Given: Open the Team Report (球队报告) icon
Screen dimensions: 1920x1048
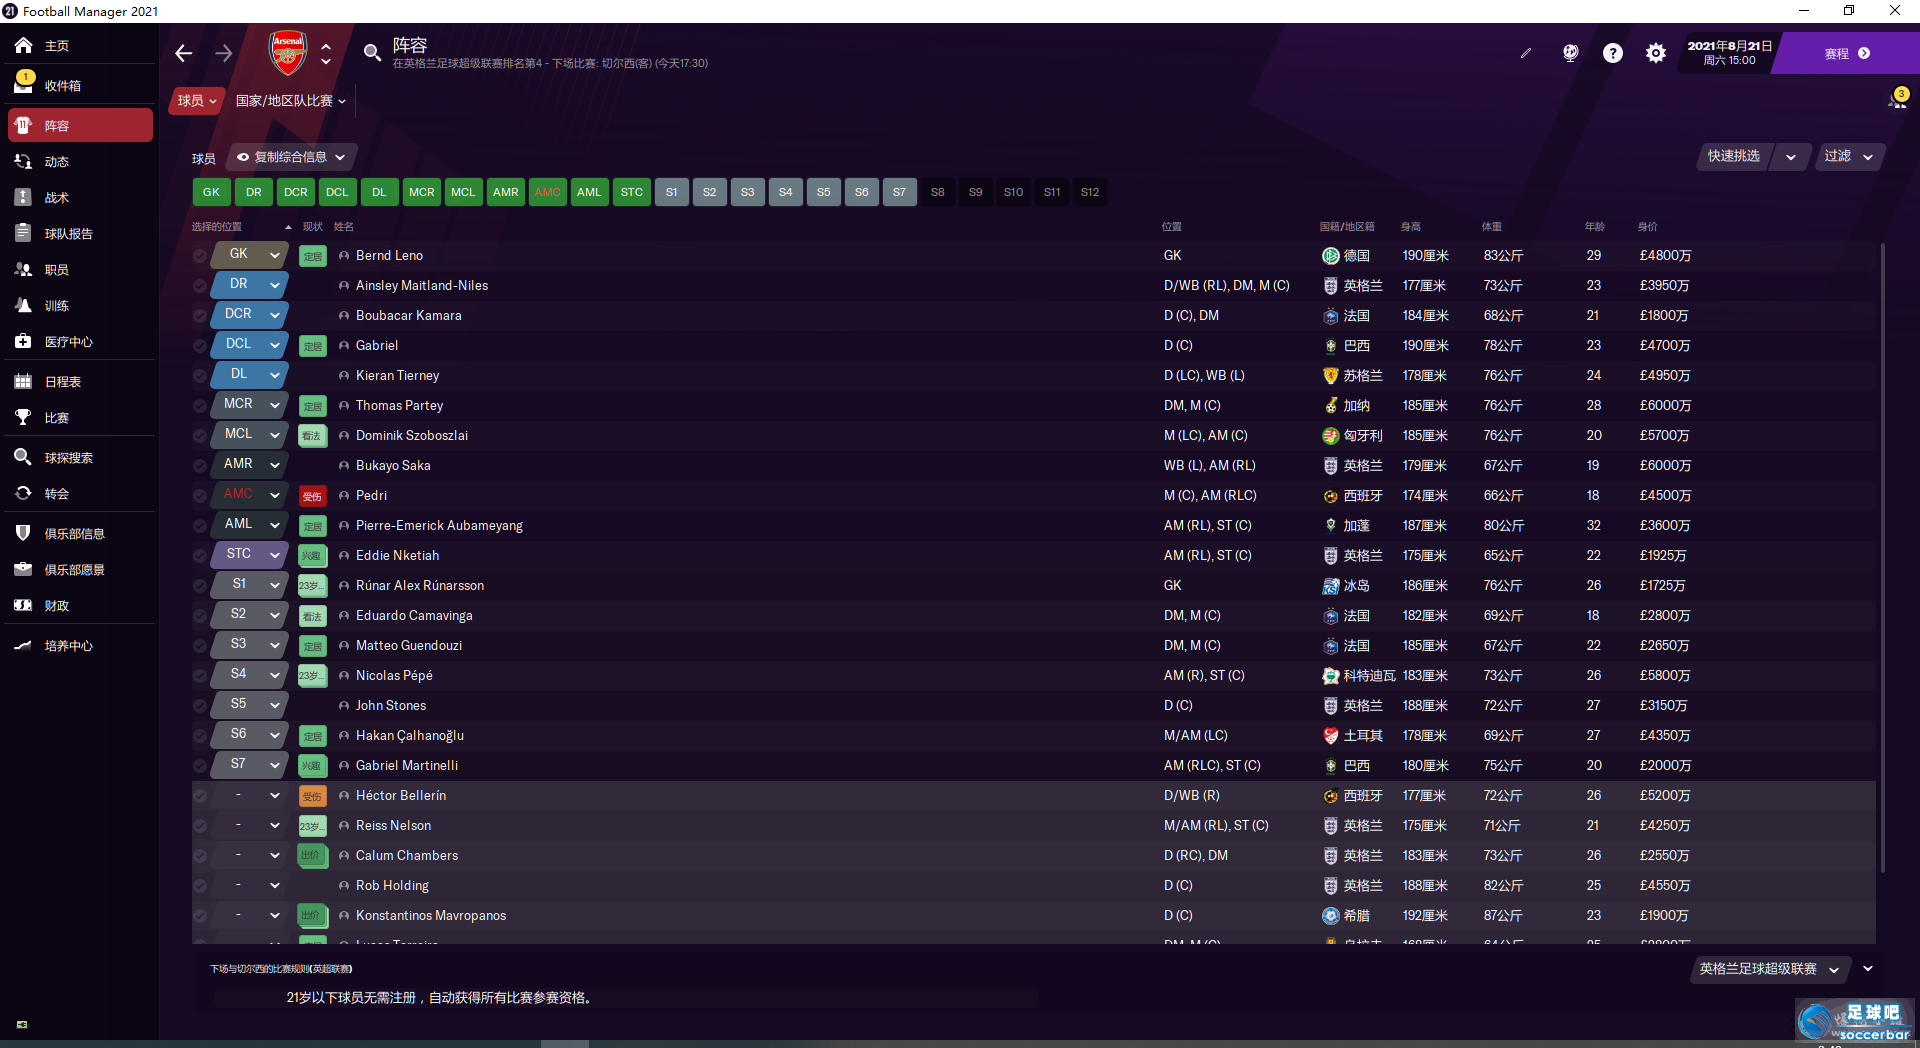Looking at the screenshot, I should tap(23, 233).
